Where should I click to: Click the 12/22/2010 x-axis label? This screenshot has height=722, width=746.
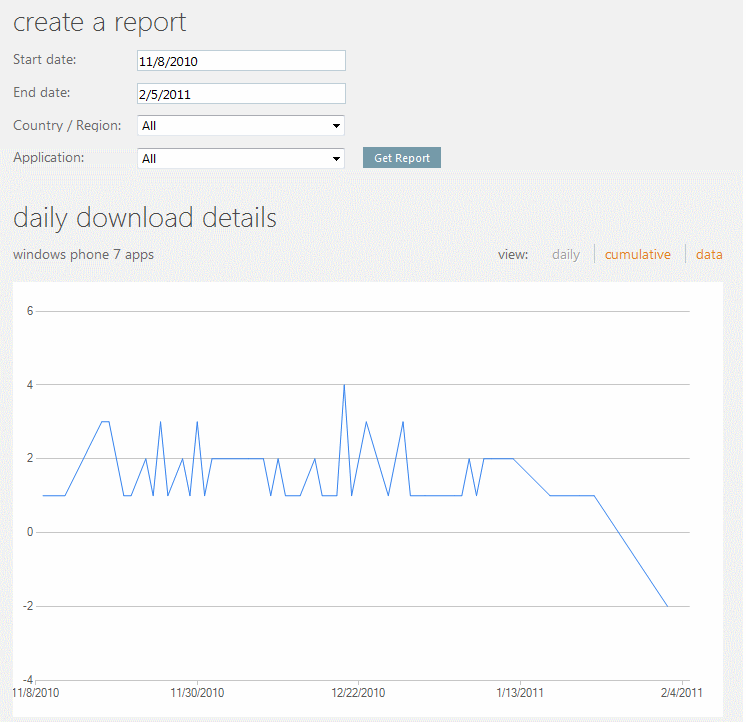358,693
